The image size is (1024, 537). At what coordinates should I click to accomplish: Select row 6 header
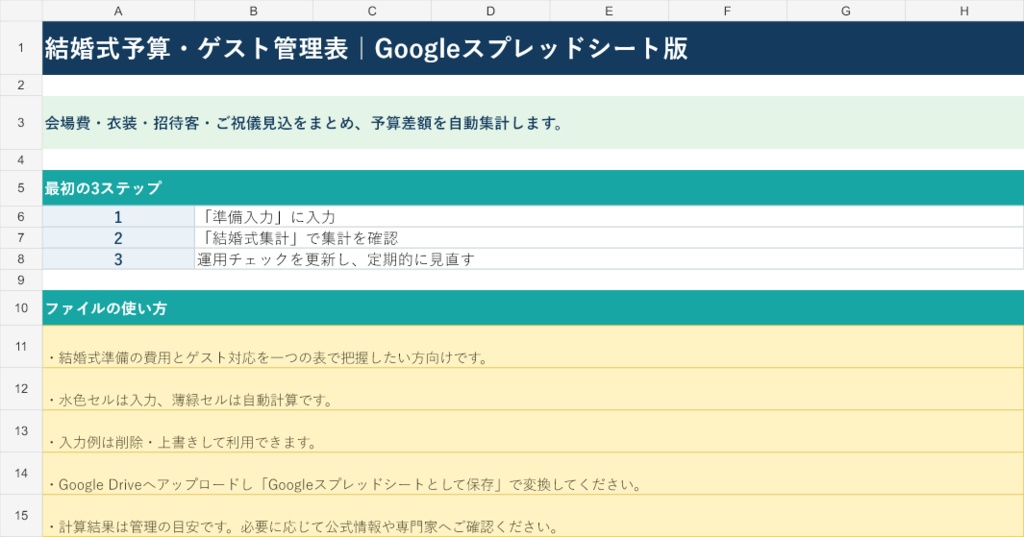click(x=21, y=216)
